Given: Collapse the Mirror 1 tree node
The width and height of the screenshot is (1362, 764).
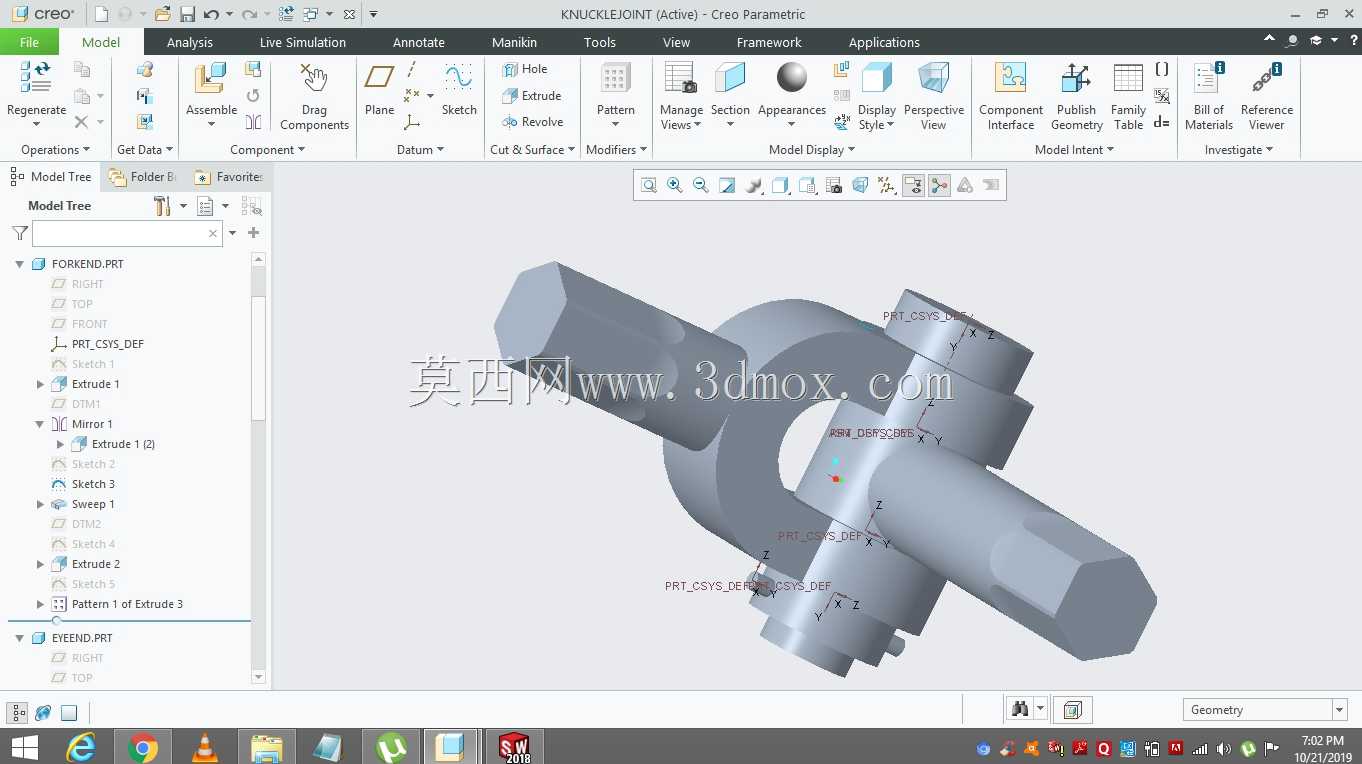Looking at the screenshot, I should (40, 424).
